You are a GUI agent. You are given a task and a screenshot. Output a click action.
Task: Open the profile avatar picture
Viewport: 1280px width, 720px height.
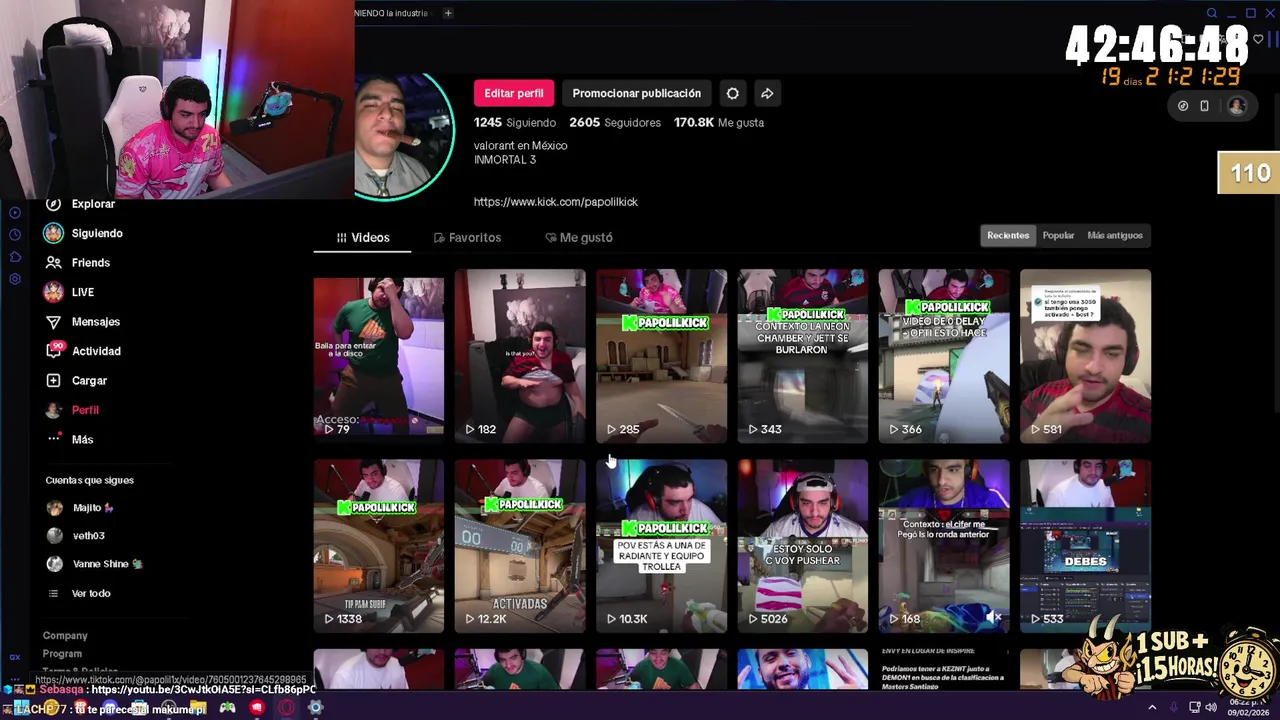(x=404, y=135)
